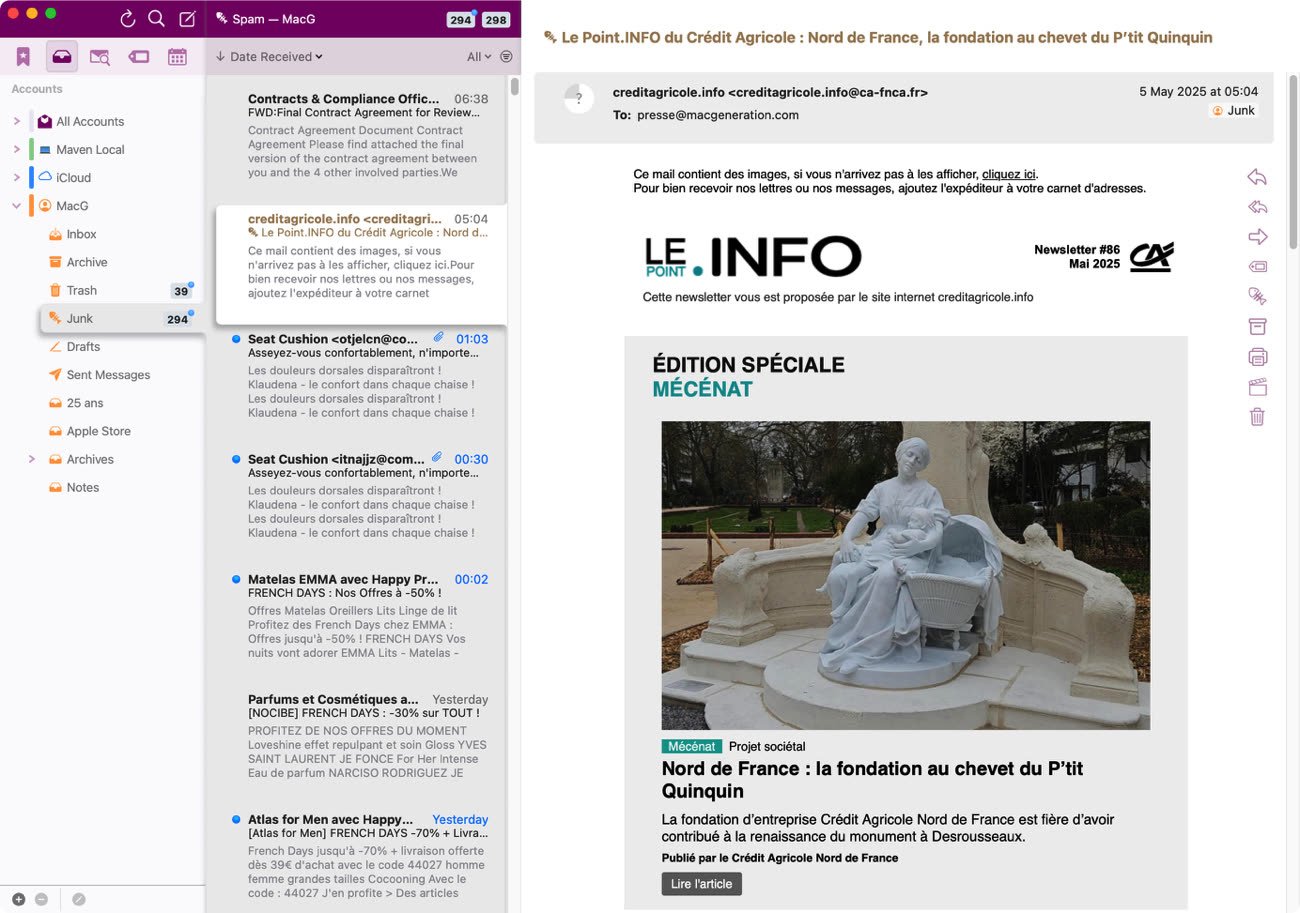Click the message view scrollbar
This screenshot has width=1300, height=913.
tap(1293, 160)
